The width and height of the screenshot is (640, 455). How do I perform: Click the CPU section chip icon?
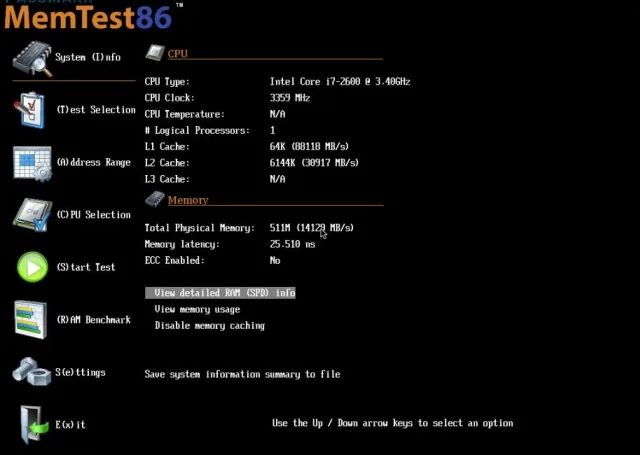click(x=155, y=53)
